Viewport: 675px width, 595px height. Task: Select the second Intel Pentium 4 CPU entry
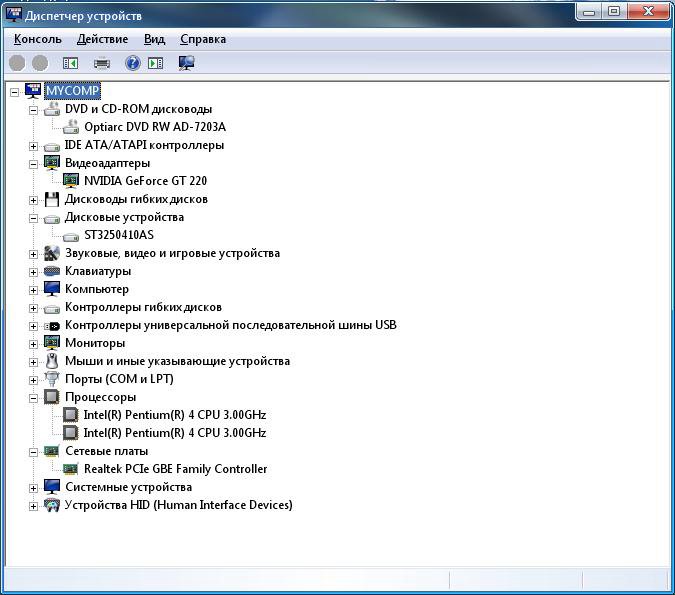click(175, 433)
